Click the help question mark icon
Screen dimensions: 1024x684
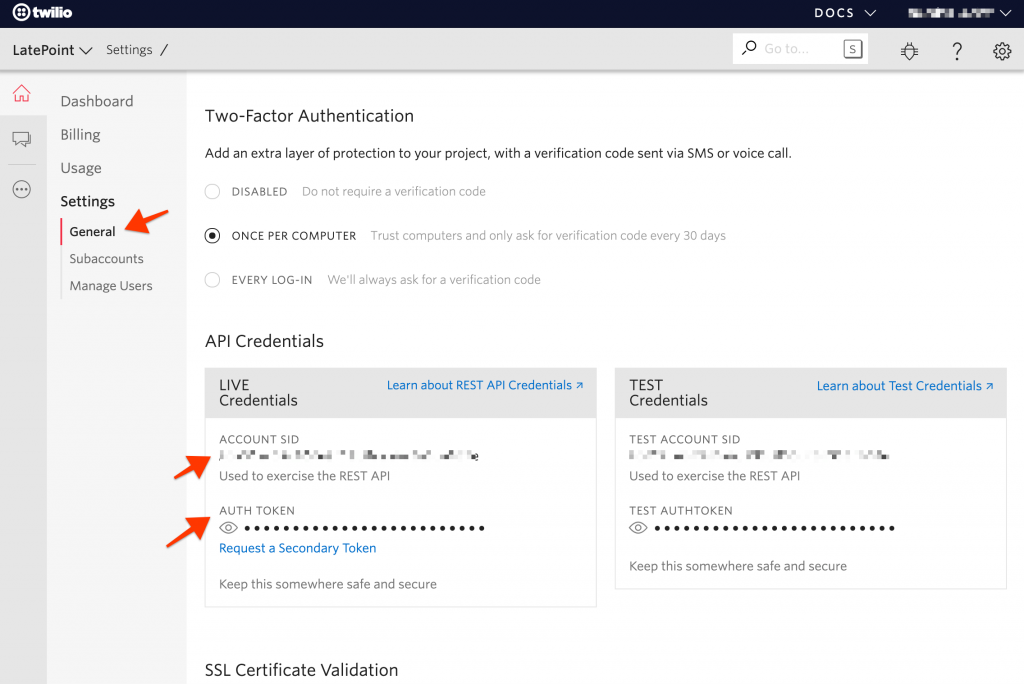tap(957, 50)
